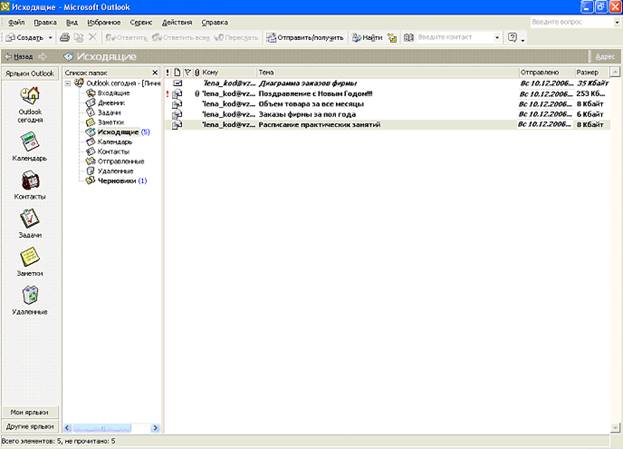Open the Вид menu
Screen dimensions: 623x449
[72, 23]
